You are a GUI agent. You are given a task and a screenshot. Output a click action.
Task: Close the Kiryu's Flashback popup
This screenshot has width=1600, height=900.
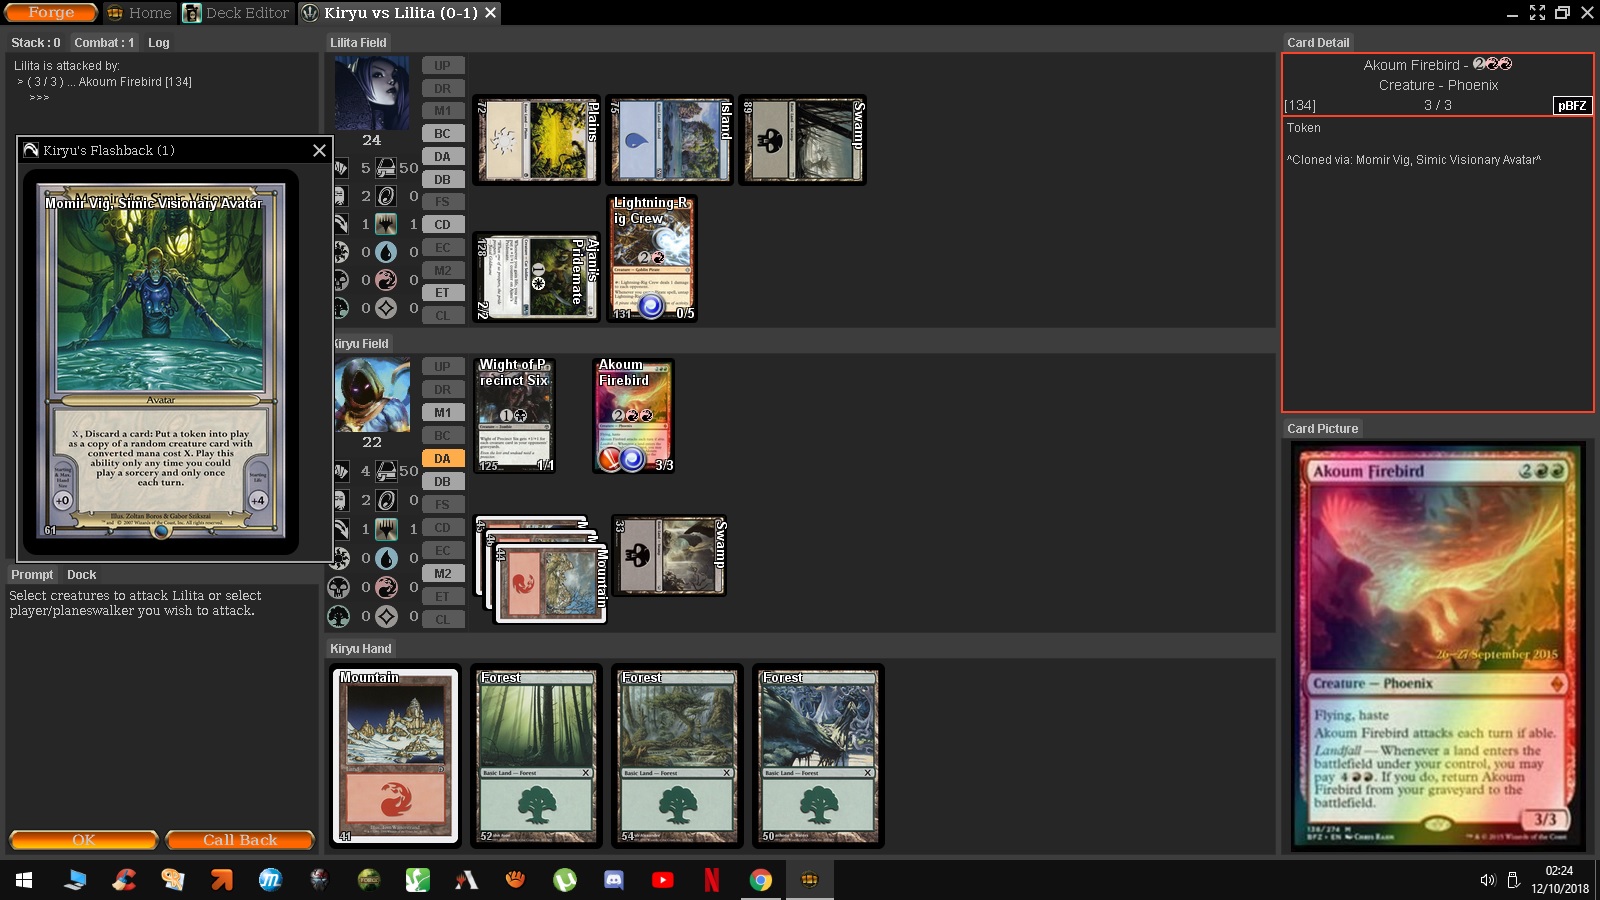click(x=319, y=150)
